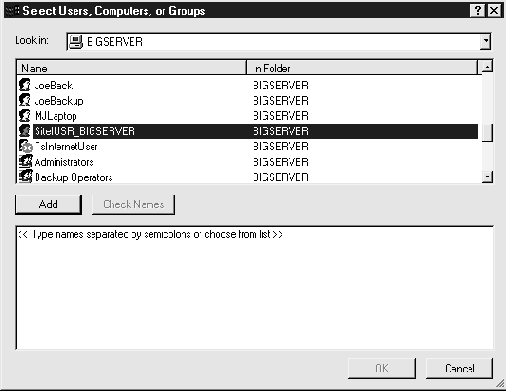
Task: Click the JoeBackup user icon
Action: tap(25, 100)
